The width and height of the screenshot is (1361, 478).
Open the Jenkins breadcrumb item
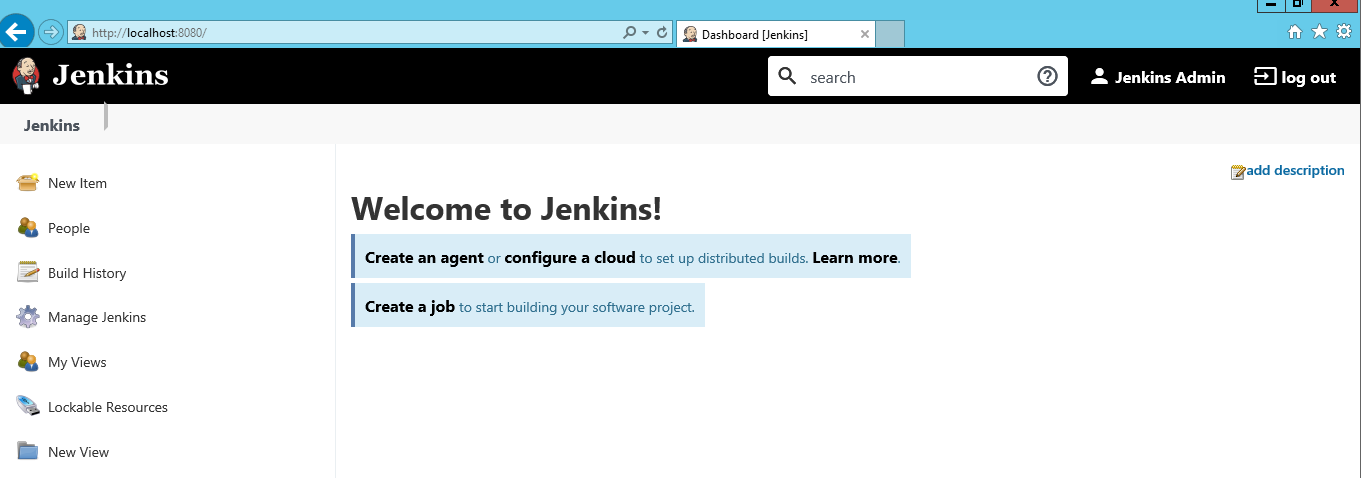[52, 125]
